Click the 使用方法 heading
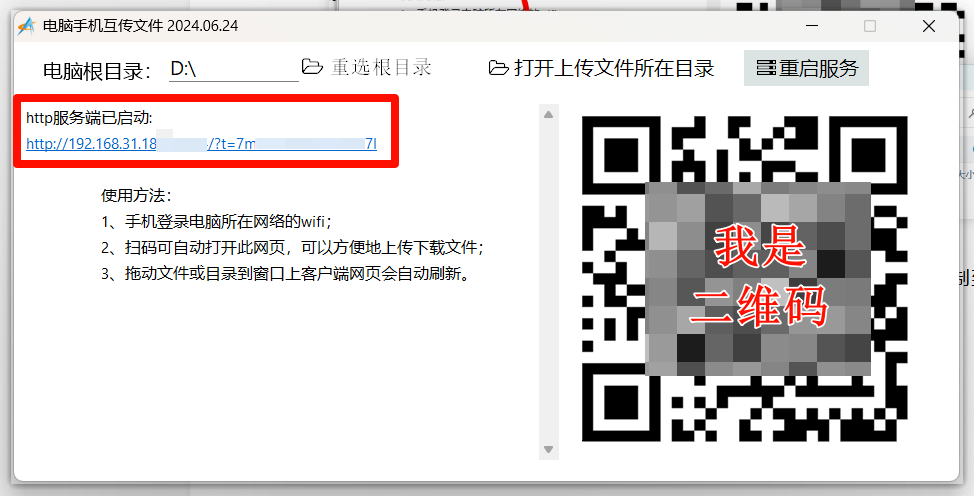The image size is (974, 496). [x=136, y=196]
